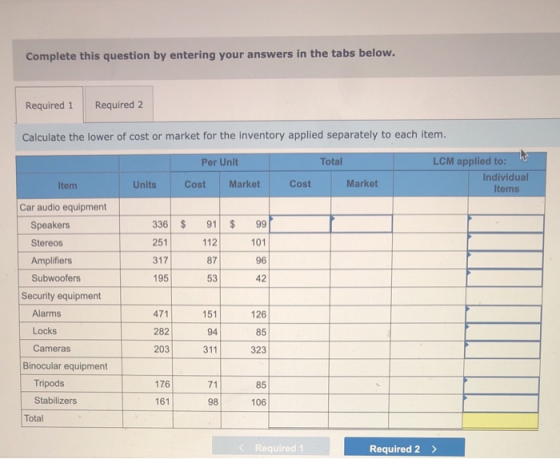Click the 'Cameras' row label
This screenshot has width=560, height=459.
point(51,348)
